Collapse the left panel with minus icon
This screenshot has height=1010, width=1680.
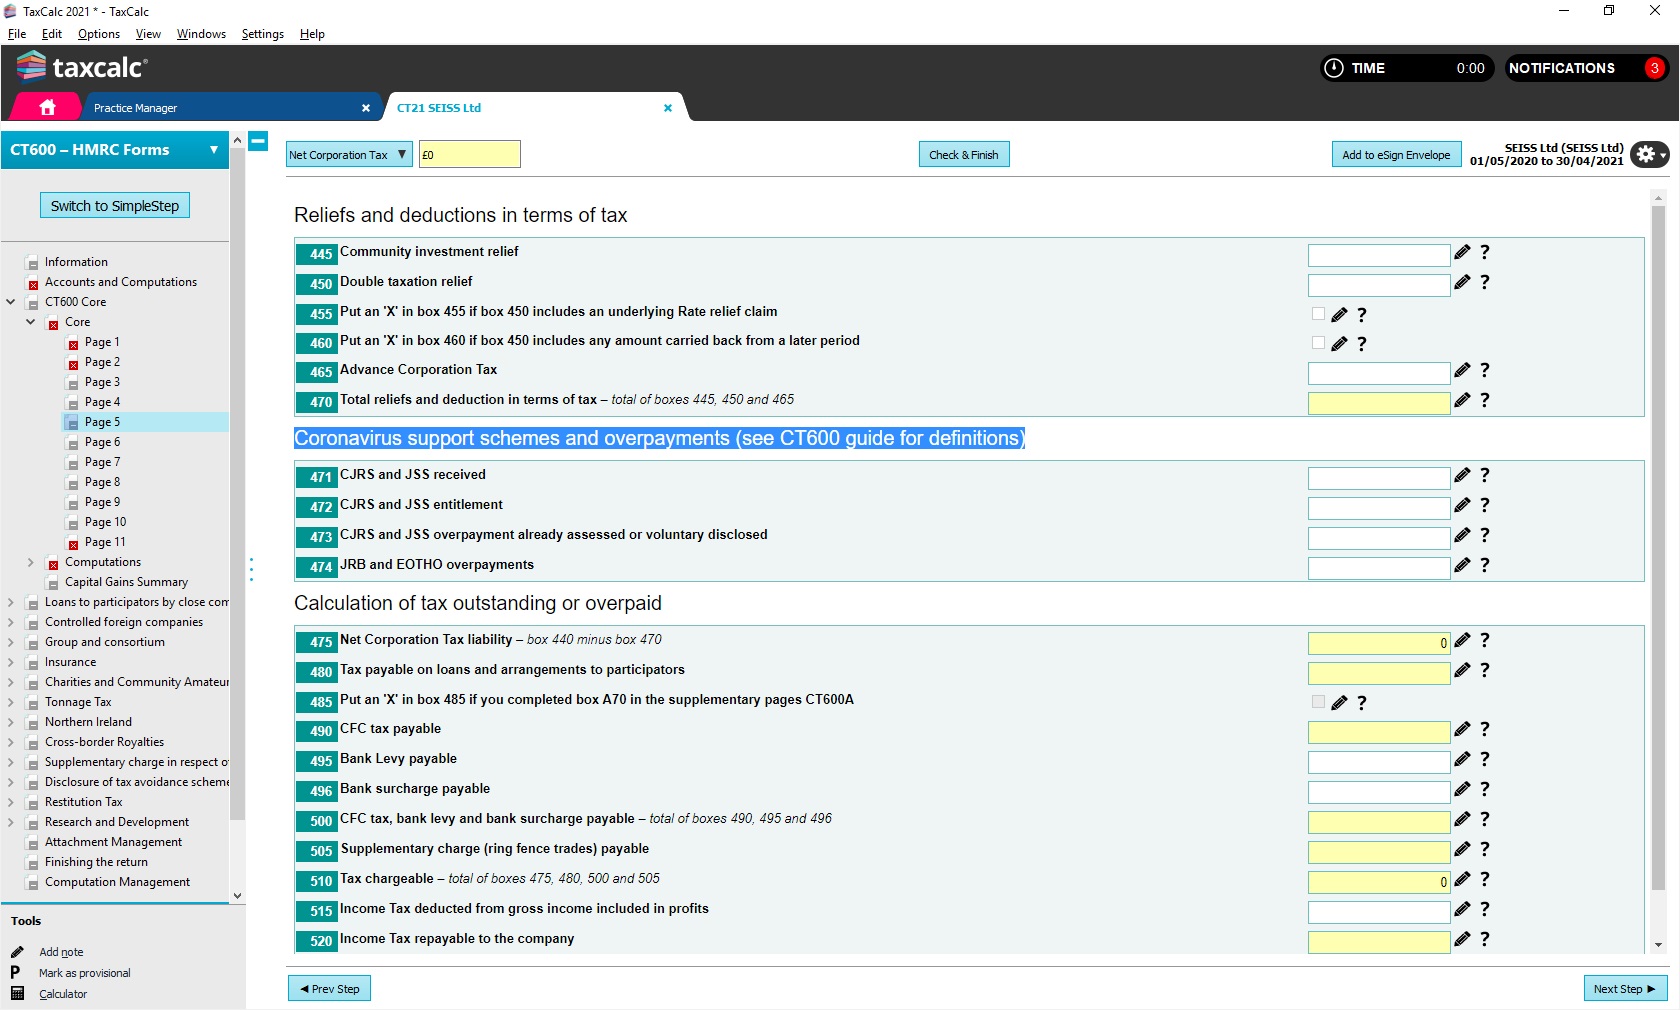(x=258, y=142)
